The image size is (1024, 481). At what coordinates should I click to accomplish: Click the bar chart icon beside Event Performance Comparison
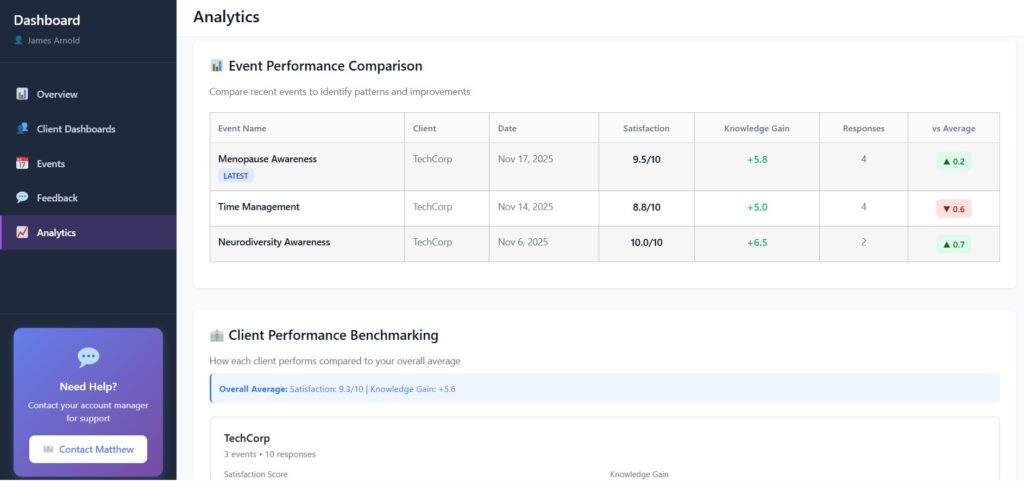[x=216, y=66]
